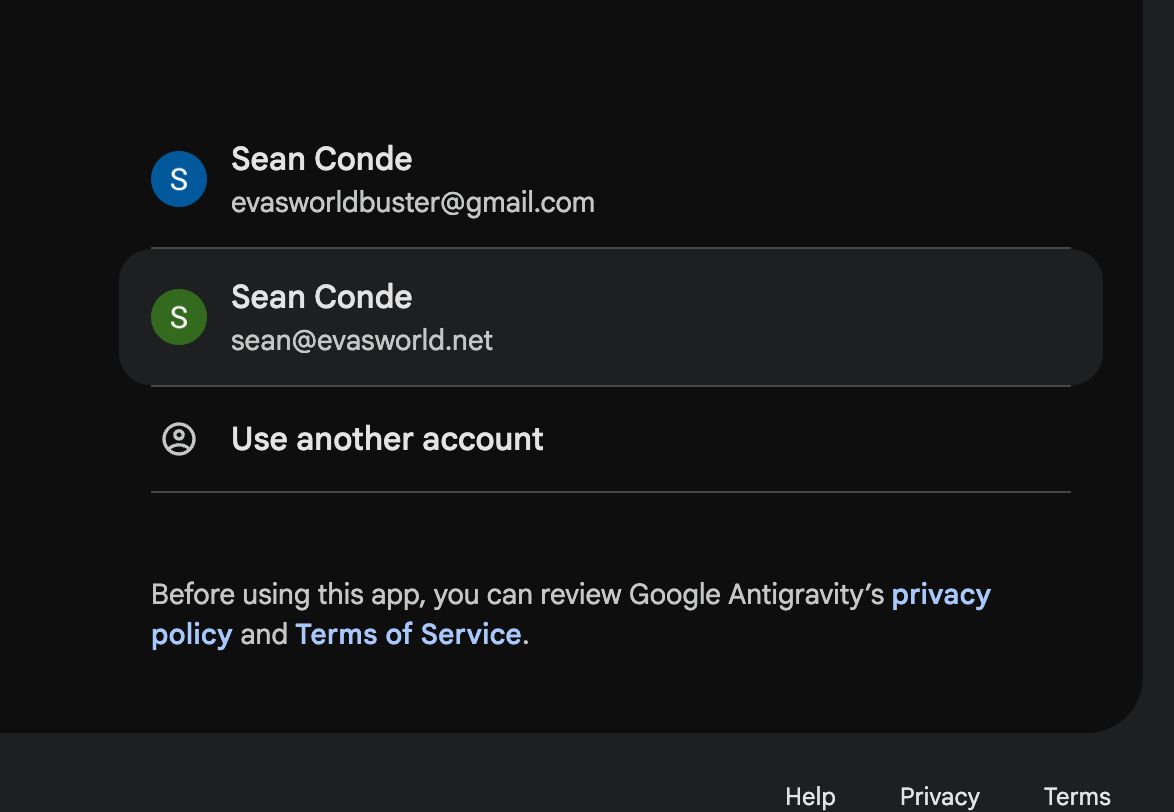
Task: Click the green S avatar for sean@evasworld.net
Action: pos(179,318)
